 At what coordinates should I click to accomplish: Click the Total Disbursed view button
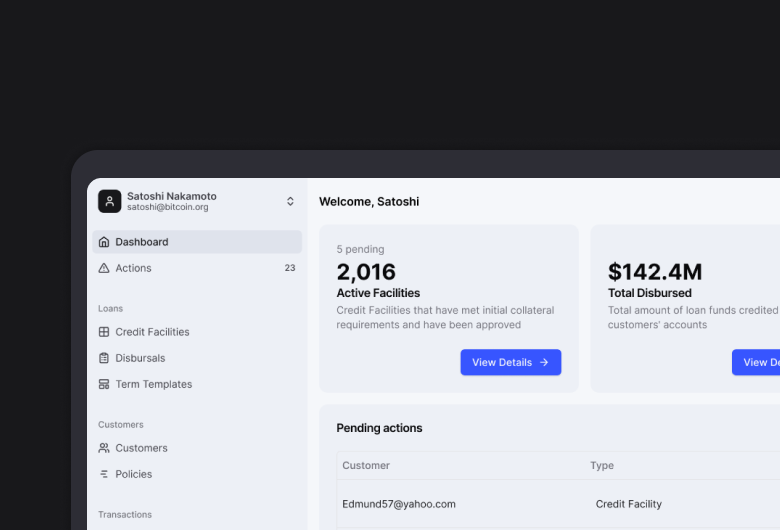(758, 362)
